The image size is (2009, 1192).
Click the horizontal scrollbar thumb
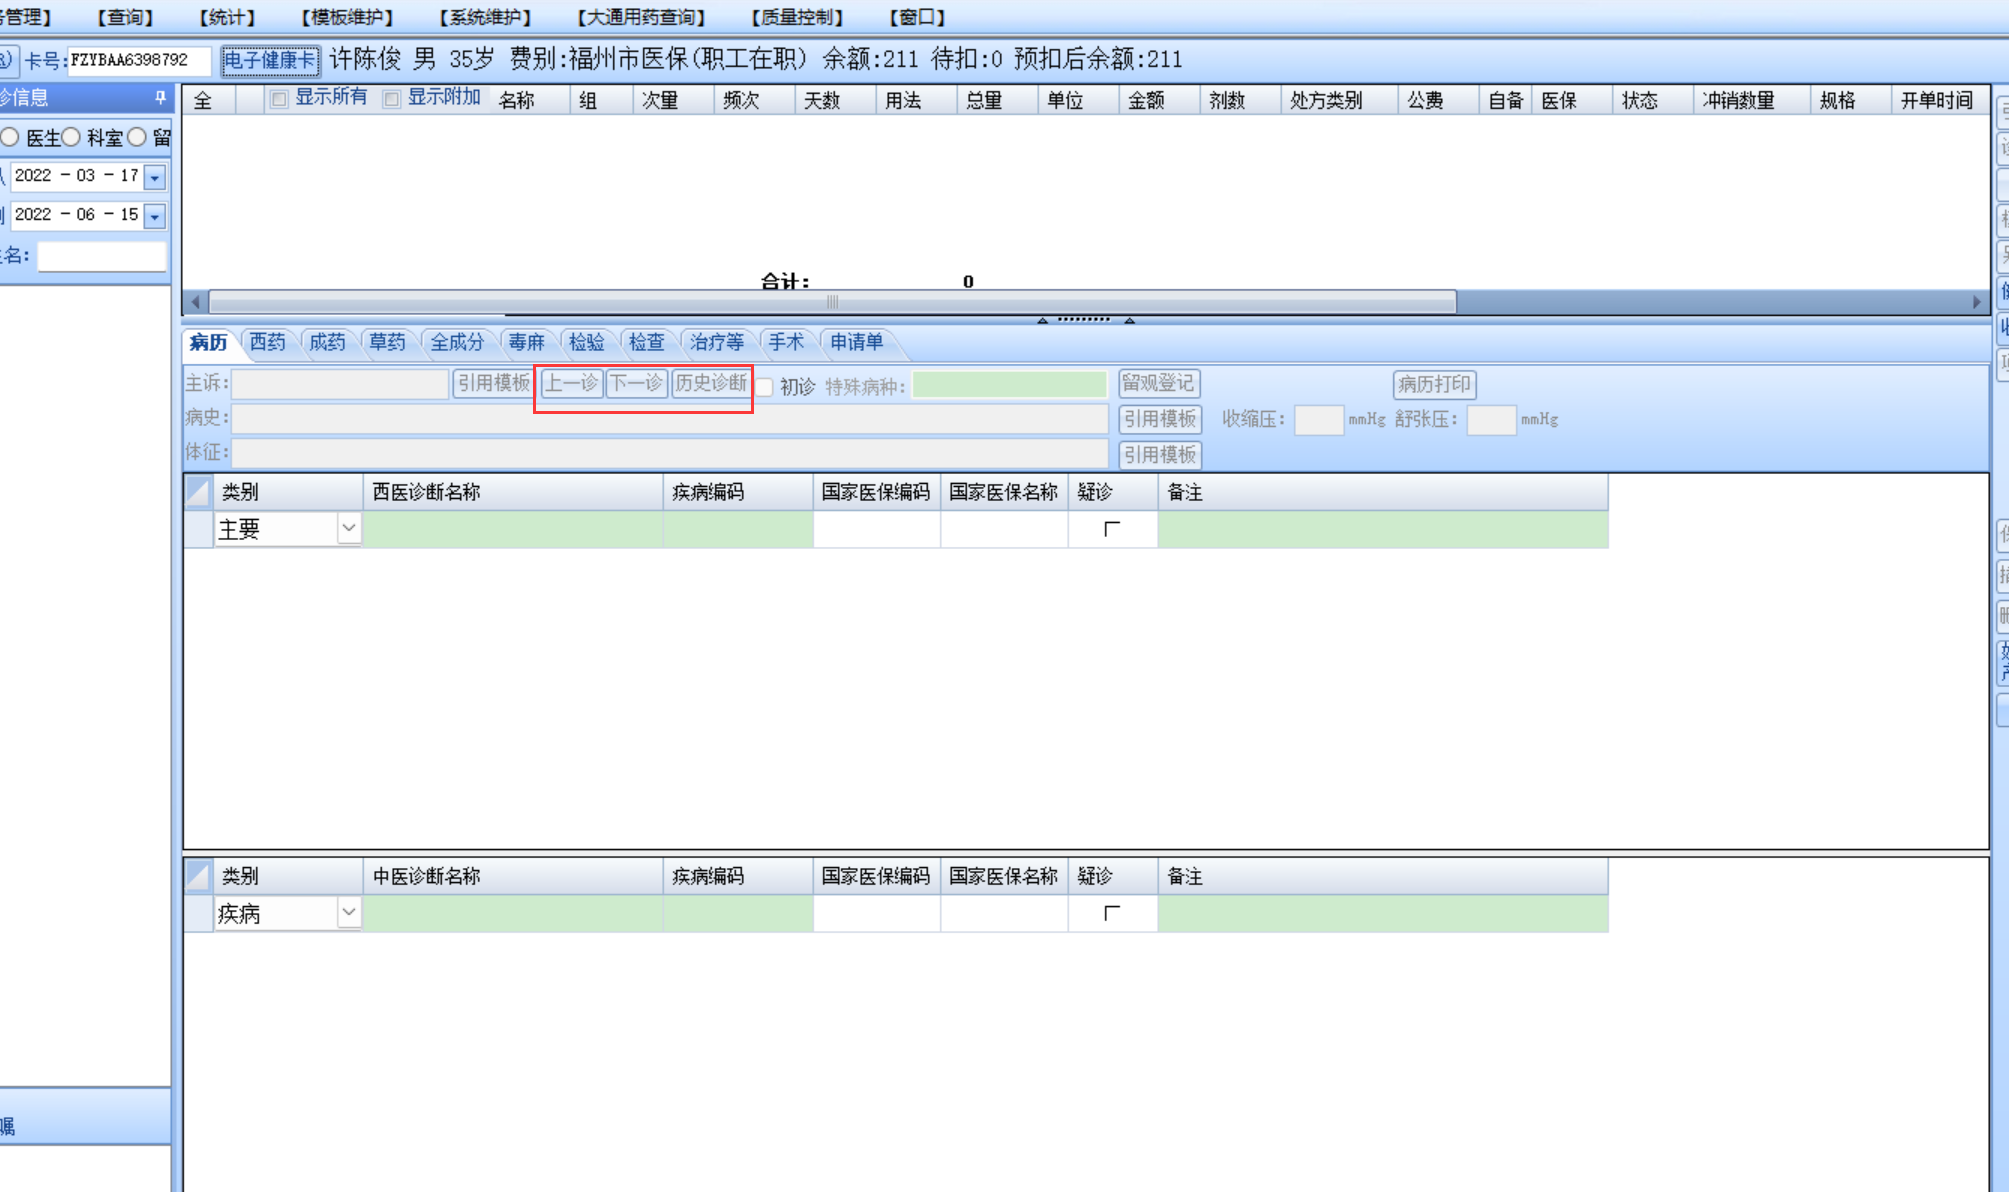tap(832, 302)
